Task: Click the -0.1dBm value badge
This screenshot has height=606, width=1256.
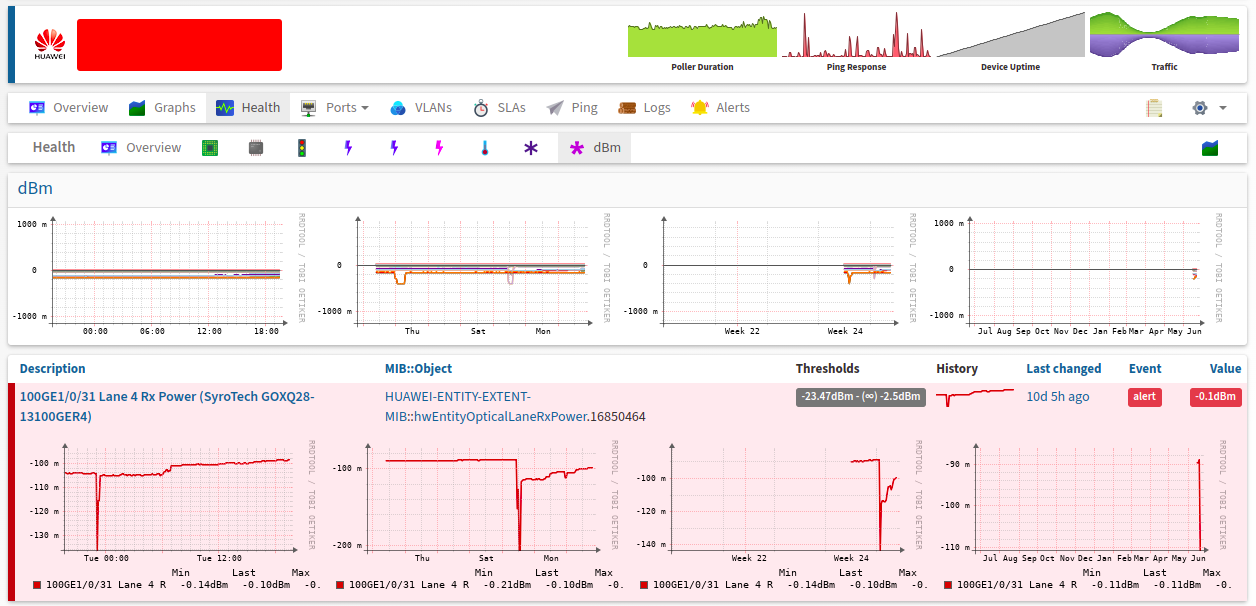Action: (x=1215, y=397)
